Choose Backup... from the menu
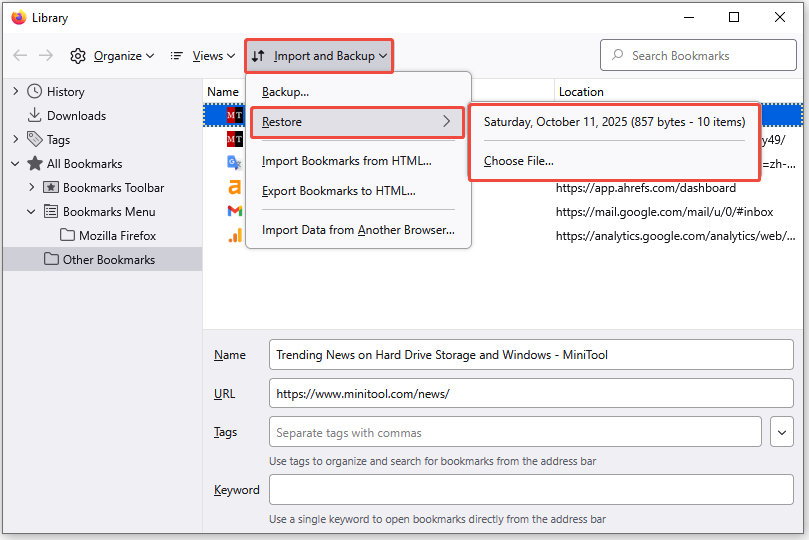 (285, 92)
